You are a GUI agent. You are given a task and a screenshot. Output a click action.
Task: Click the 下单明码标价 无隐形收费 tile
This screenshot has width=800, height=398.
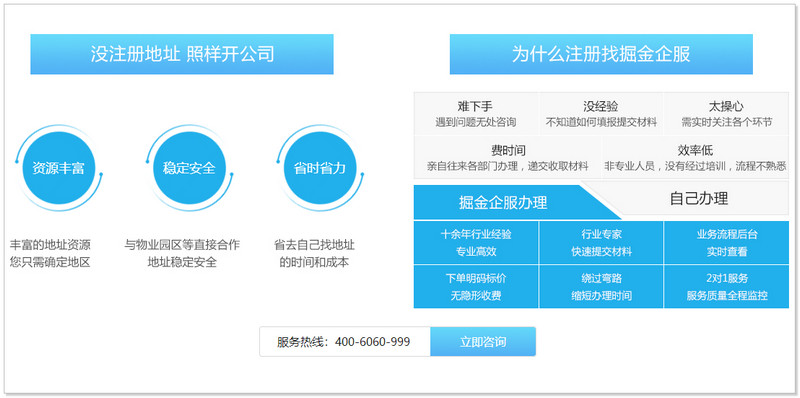coord(476,286)
